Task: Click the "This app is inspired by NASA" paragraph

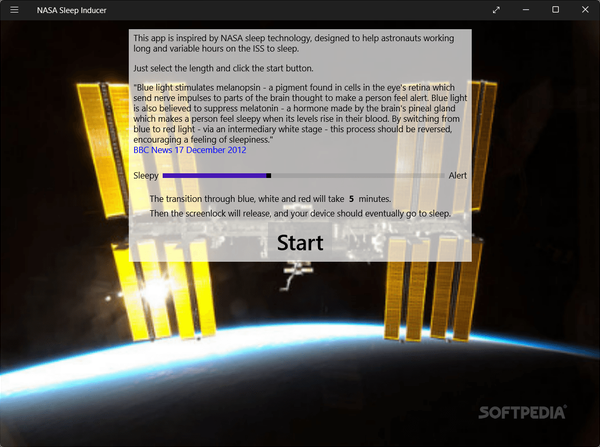Action: 294,43
